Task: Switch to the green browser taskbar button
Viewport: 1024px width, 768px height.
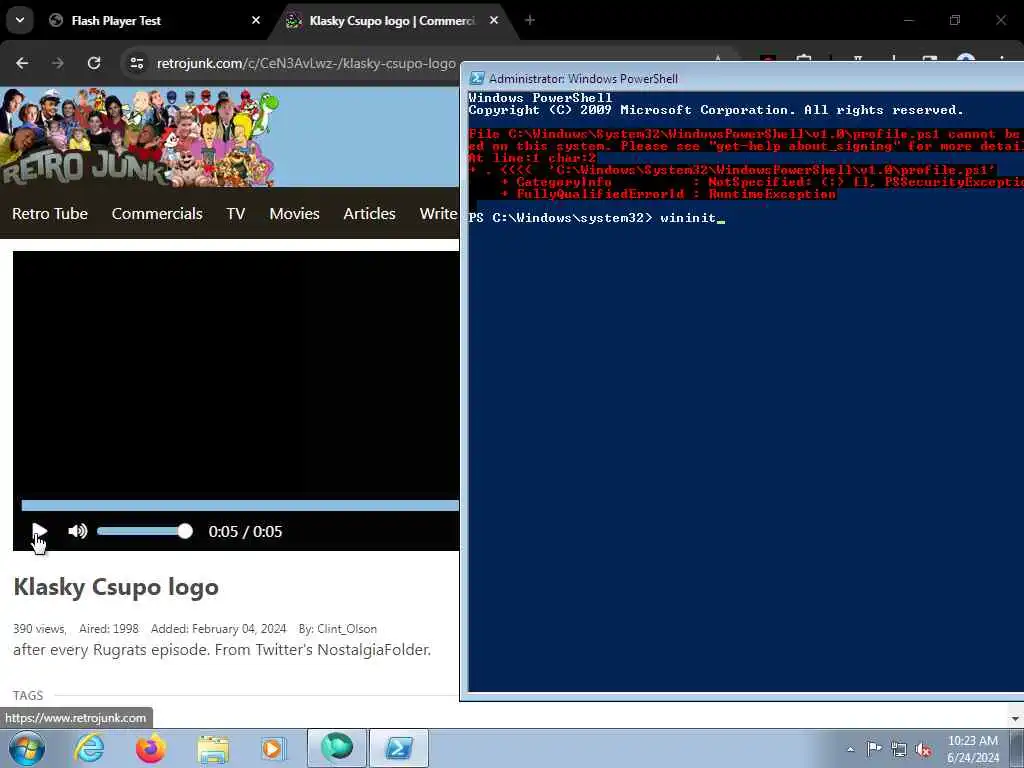Action: [337, 748]
